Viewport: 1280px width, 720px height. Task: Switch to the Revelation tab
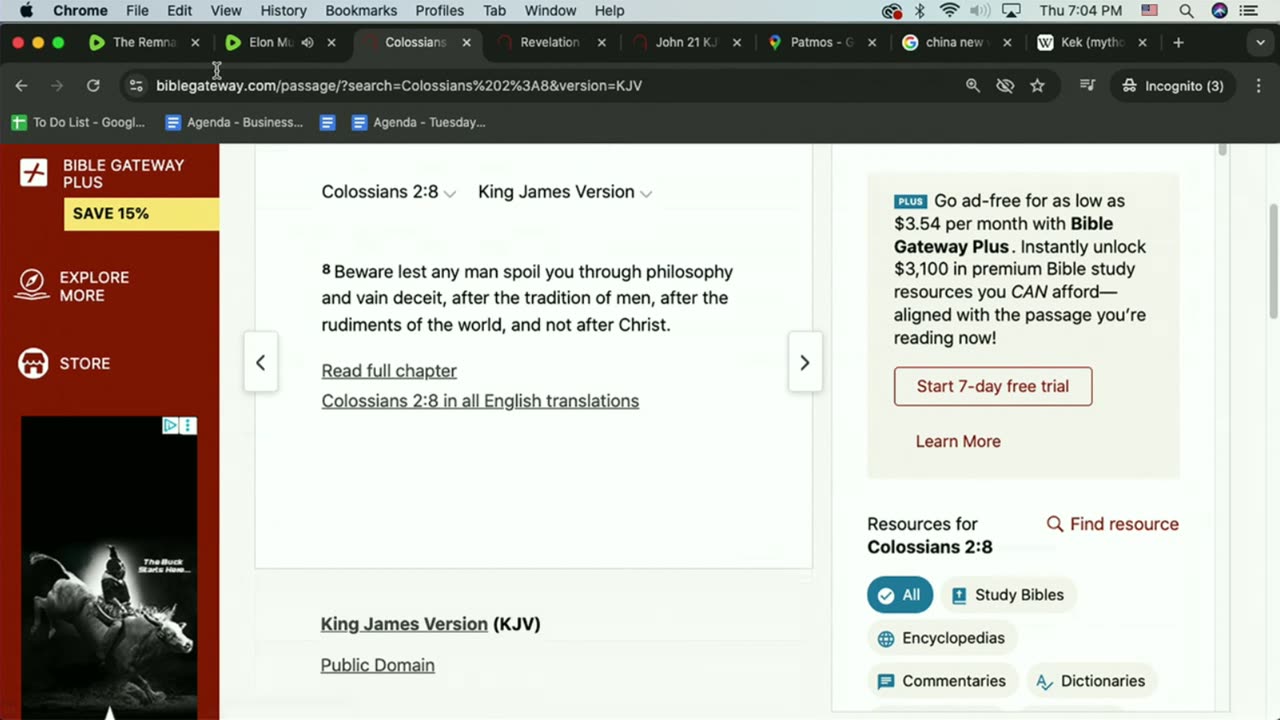tap(549, 43)
